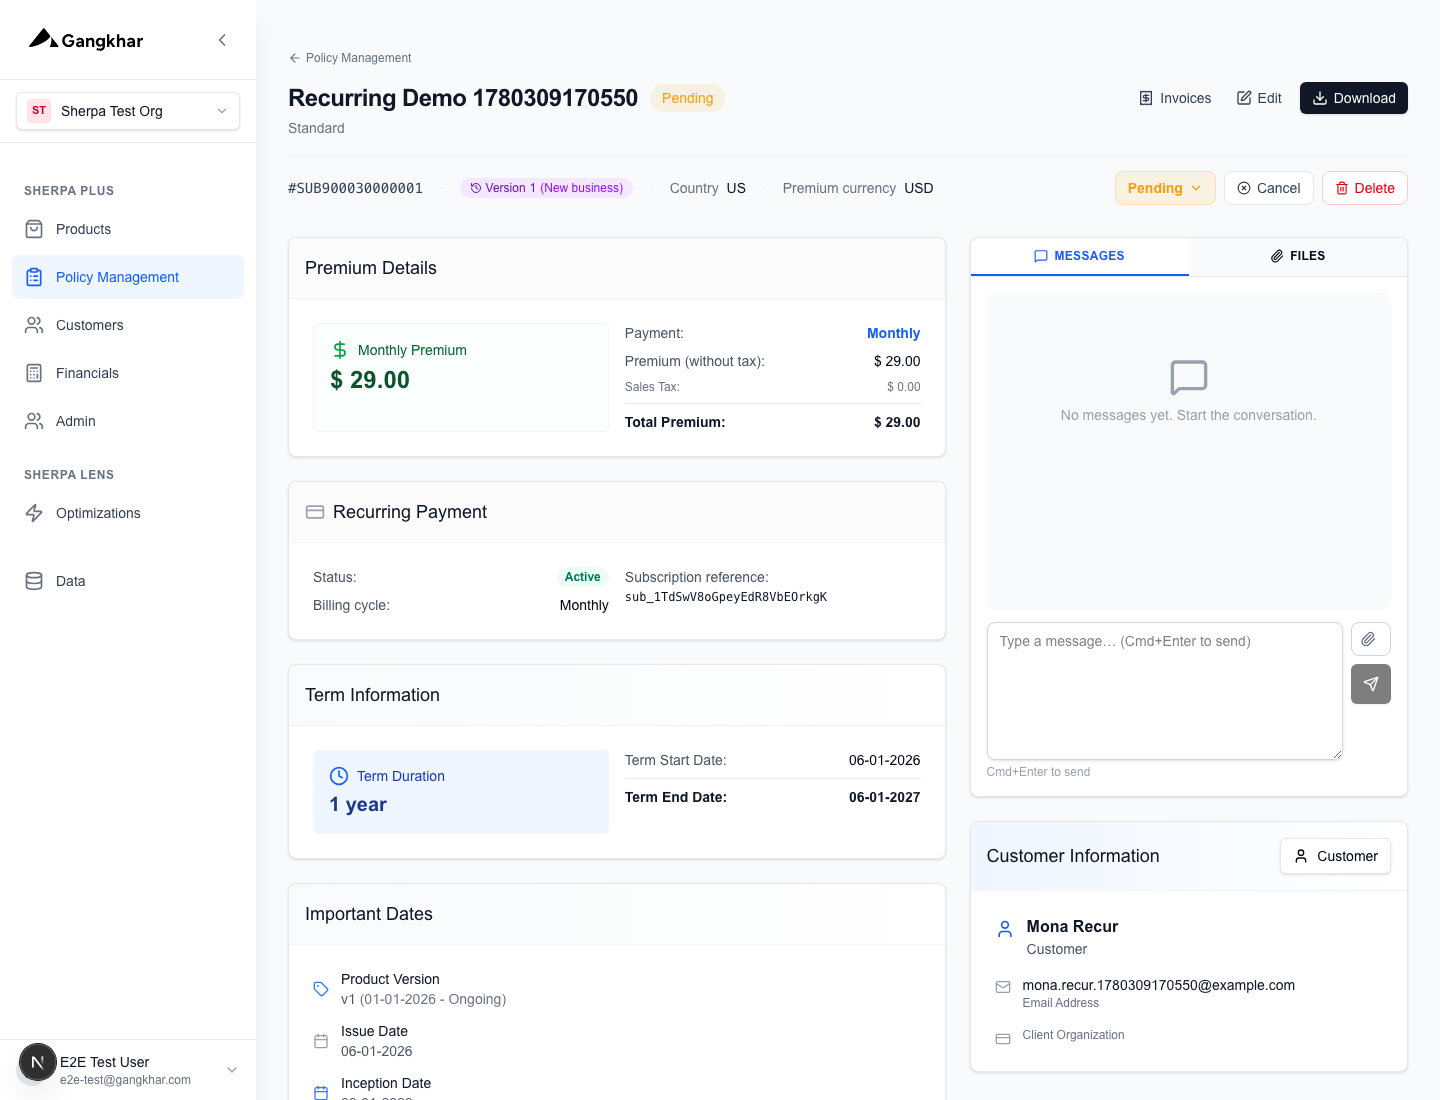Click Term Start Date value 06-01-2026
This screenshot has height=1100, width=1440.
click(884, 760)
